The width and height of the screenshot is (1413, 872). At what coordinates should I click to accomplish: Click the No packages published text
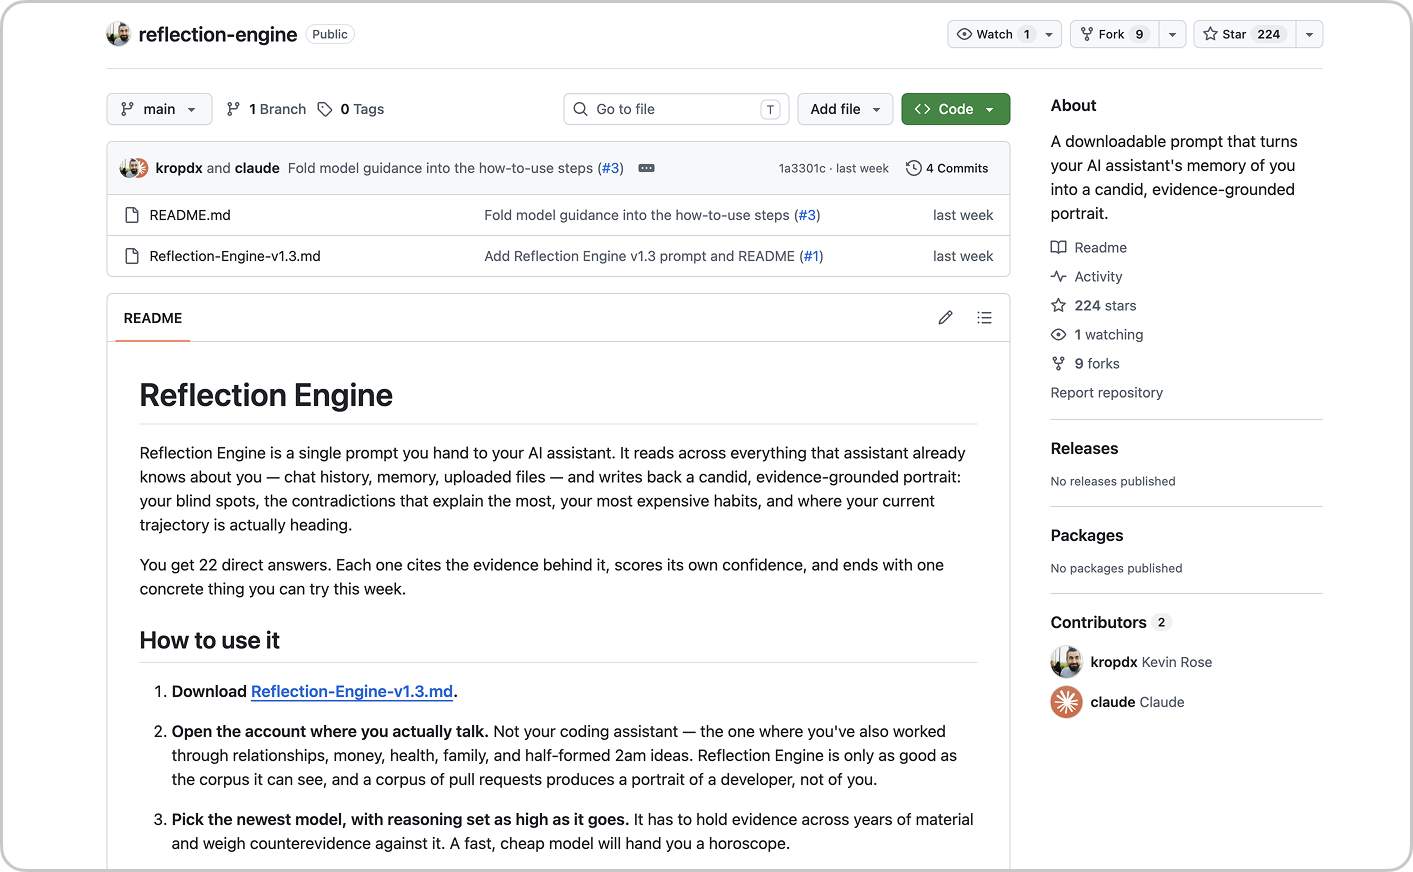click(x=1116, y=568)
